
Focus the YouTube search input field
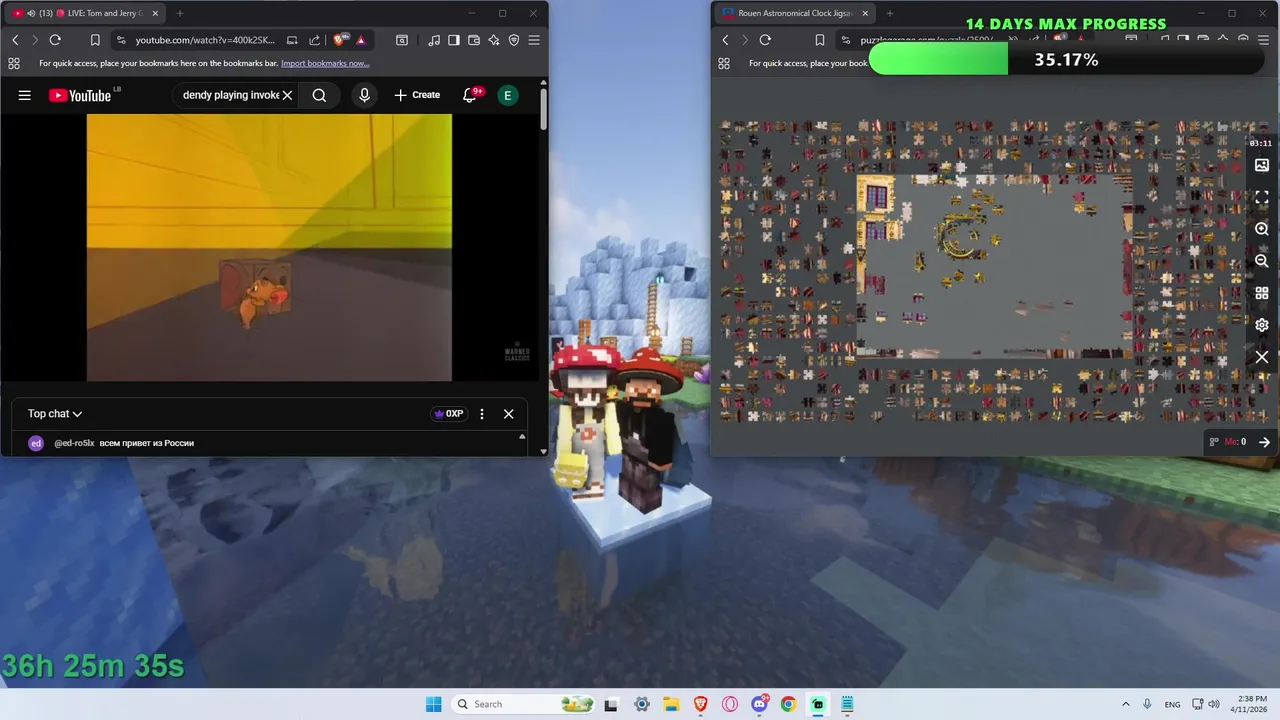[x=231, y=95]
